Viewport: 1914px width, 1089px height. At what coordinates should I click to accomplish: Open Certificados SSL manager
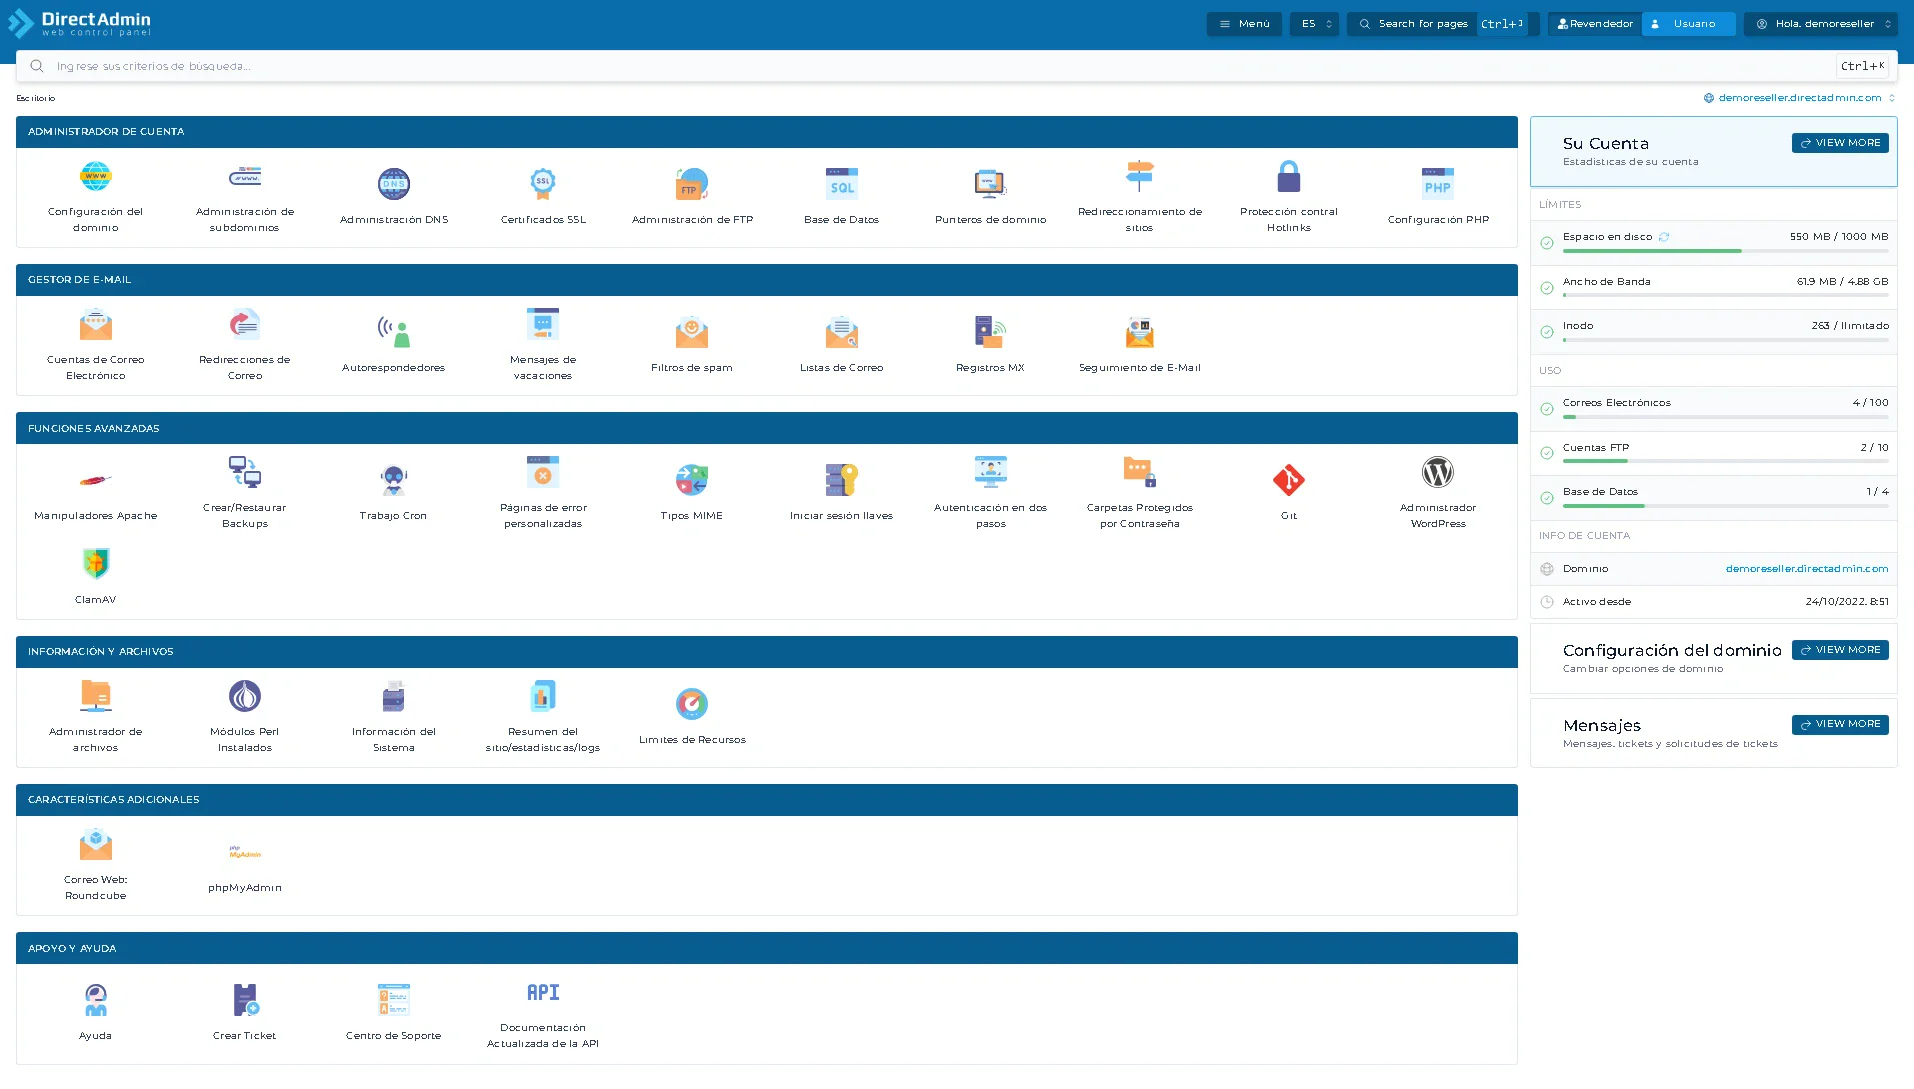pyautogui.click(x=542, y=195)
